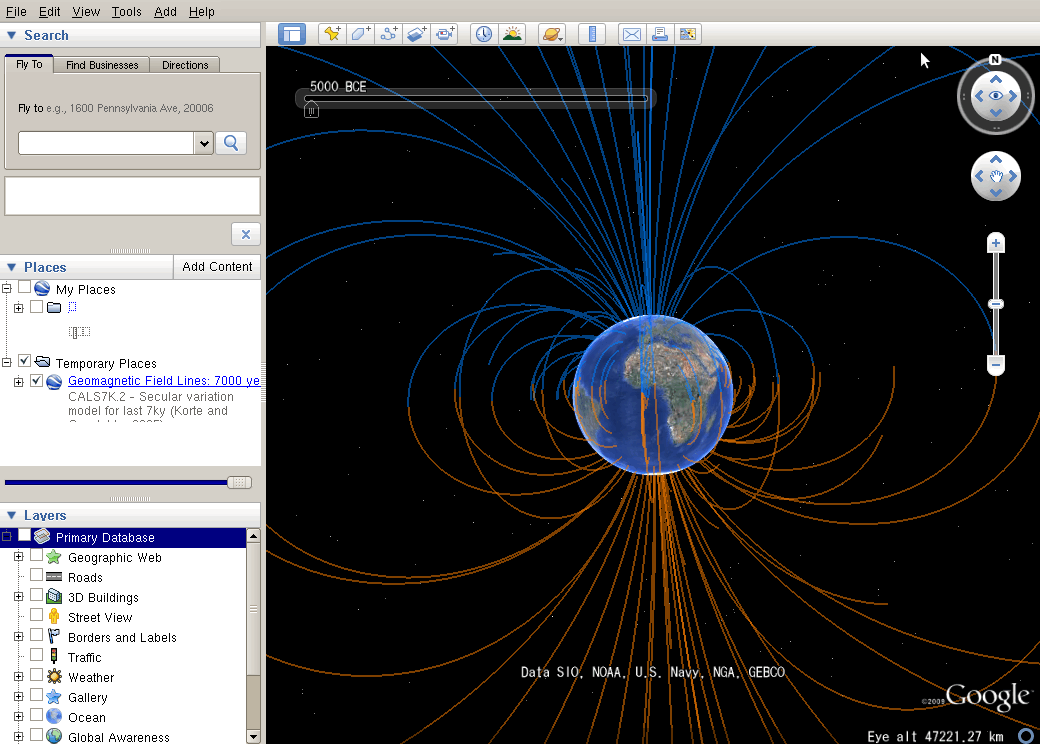Click the Add Path tool icon
Image resolution: width=1040 pixels, height=744 pixels.
(389, 34)
